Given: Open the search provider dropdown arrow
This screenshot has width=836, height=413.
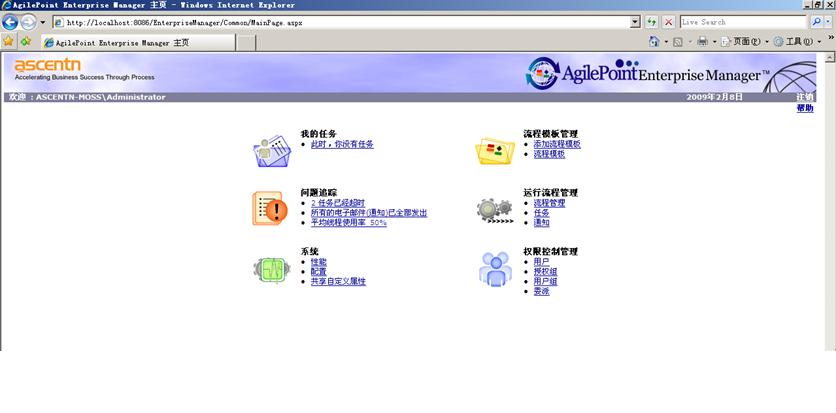Looking at the screenshot, I should [x=829, y=22].
